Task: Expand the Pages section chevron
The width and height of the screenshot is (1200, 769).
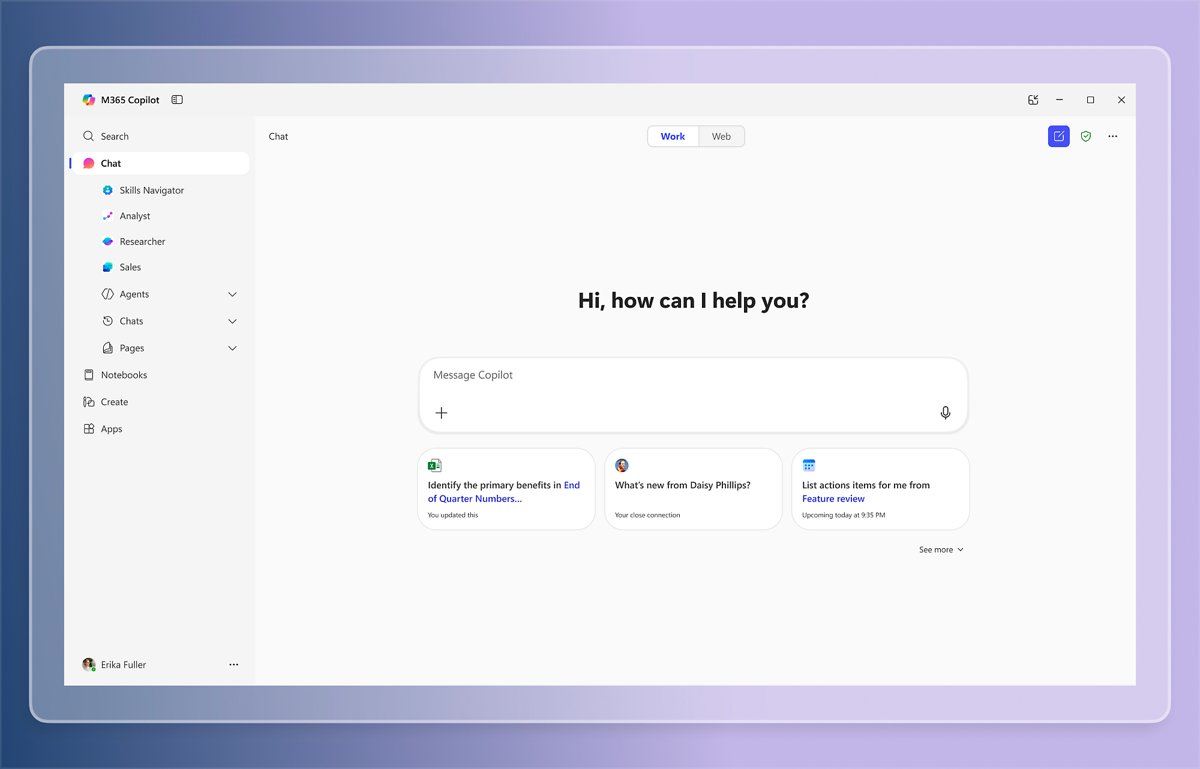Action: pos(233,348)
